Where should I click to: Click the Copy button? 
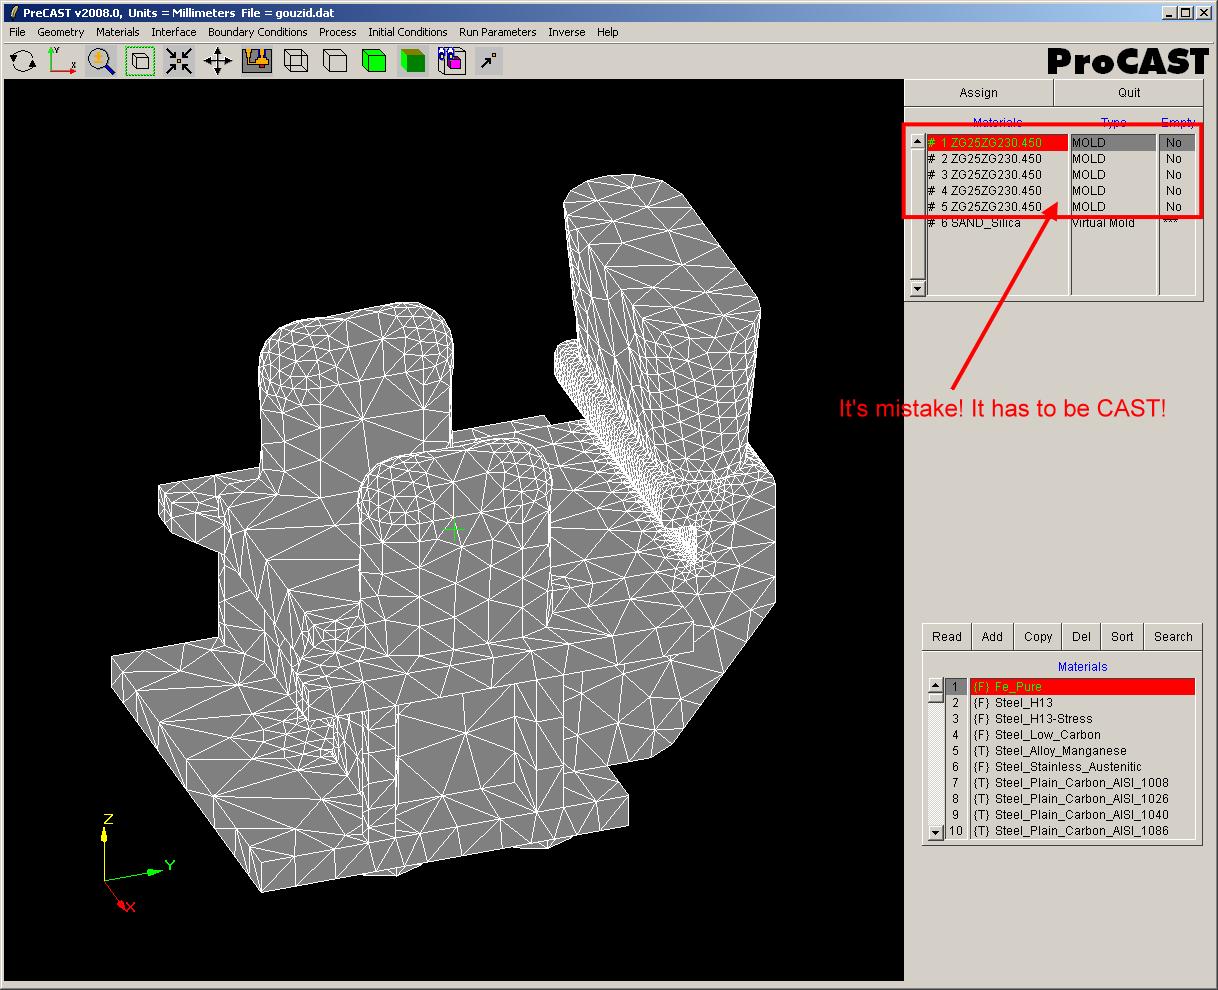(1038, 637)
